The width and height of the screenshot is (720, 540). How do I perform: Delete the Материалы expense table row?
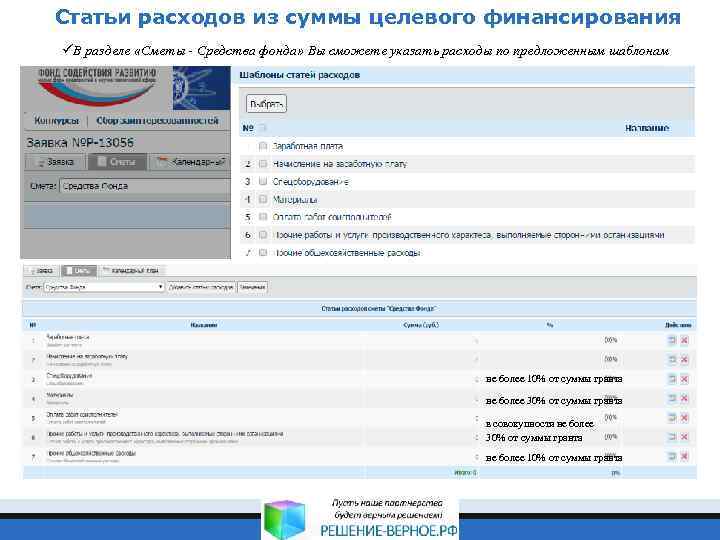click(x=684, y=398)
